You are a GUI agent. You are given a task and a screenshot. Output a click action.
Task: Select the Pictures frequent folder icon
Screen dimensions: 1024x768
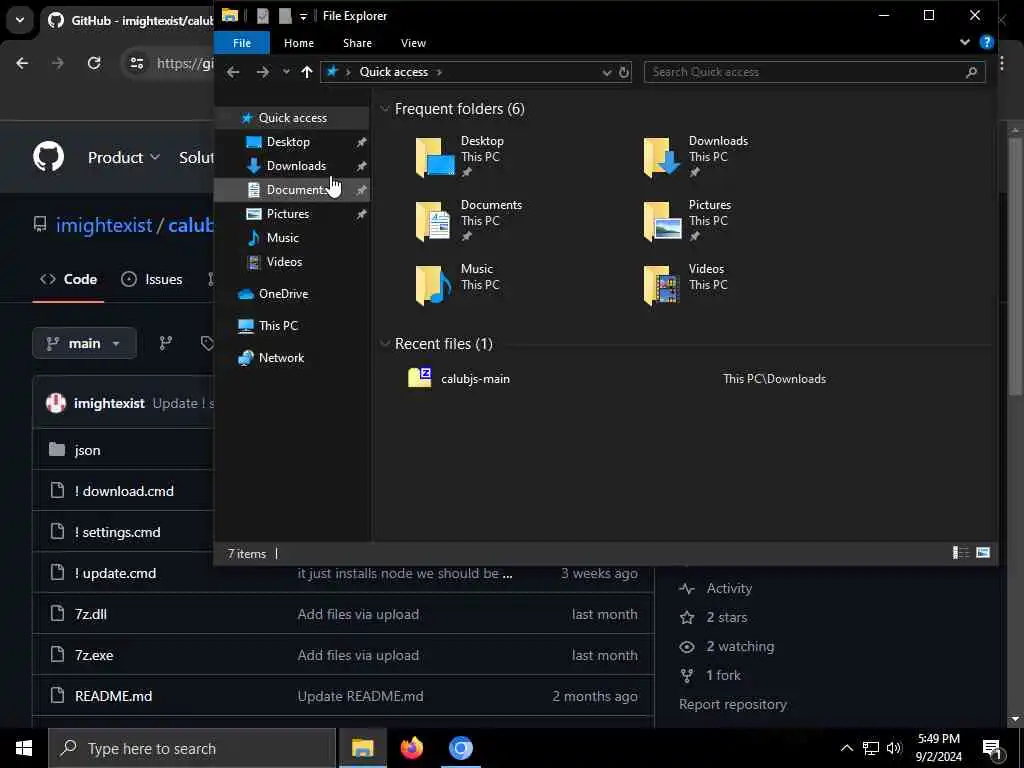[x=662, y=221]
